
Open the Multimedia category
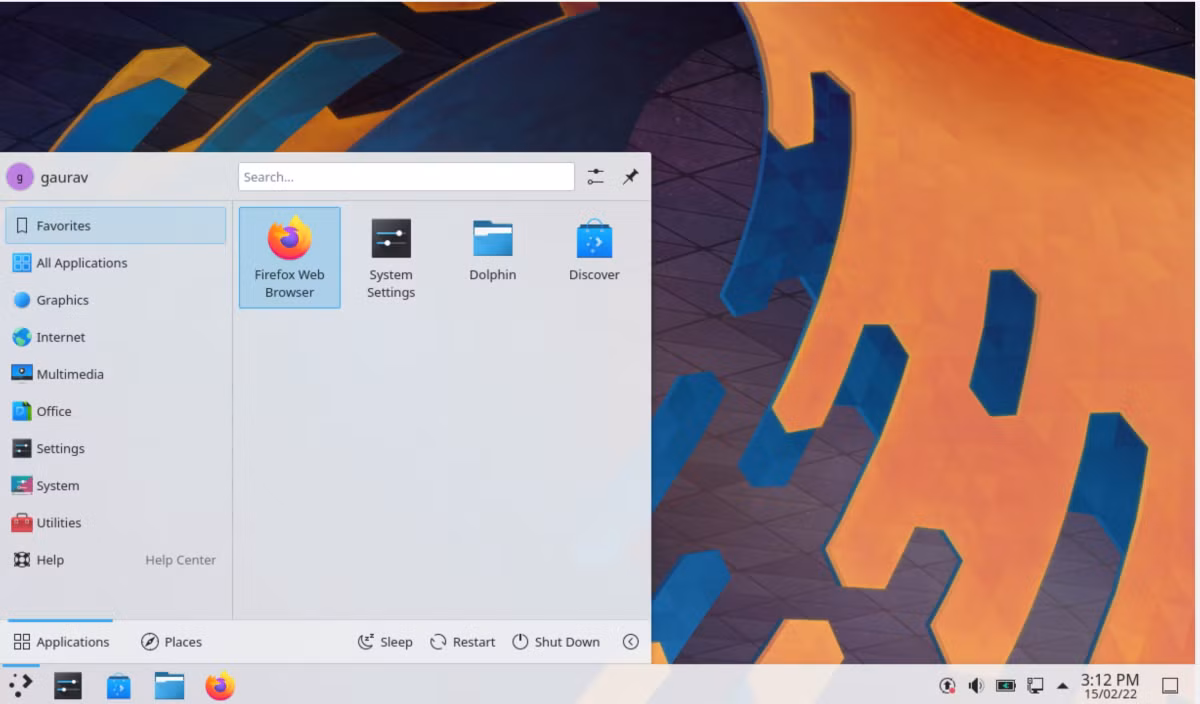click(116, 374)
